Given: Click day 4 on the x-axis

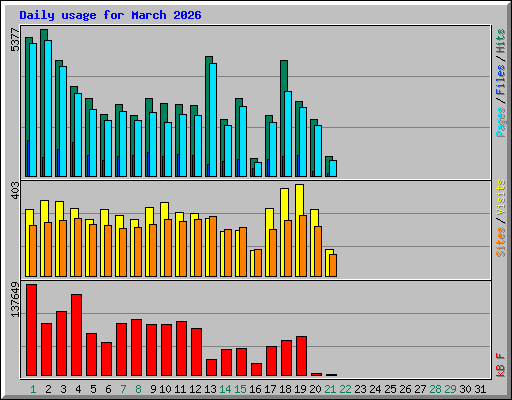Looking at the screenshot, I should click(78, 389).
